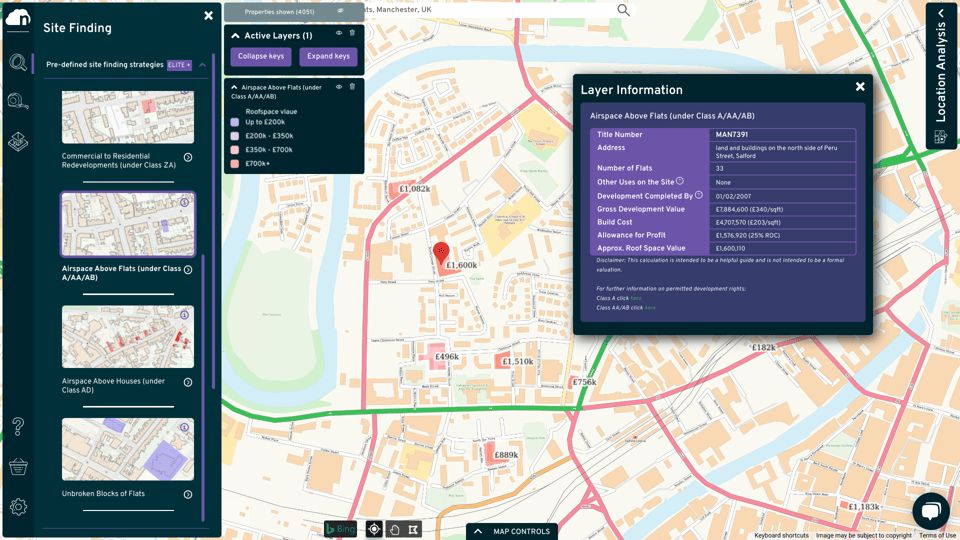Toggle visibility of all Active Layers
The width and height of the screenshot is (960, 540).
click(x=339, y=34)
